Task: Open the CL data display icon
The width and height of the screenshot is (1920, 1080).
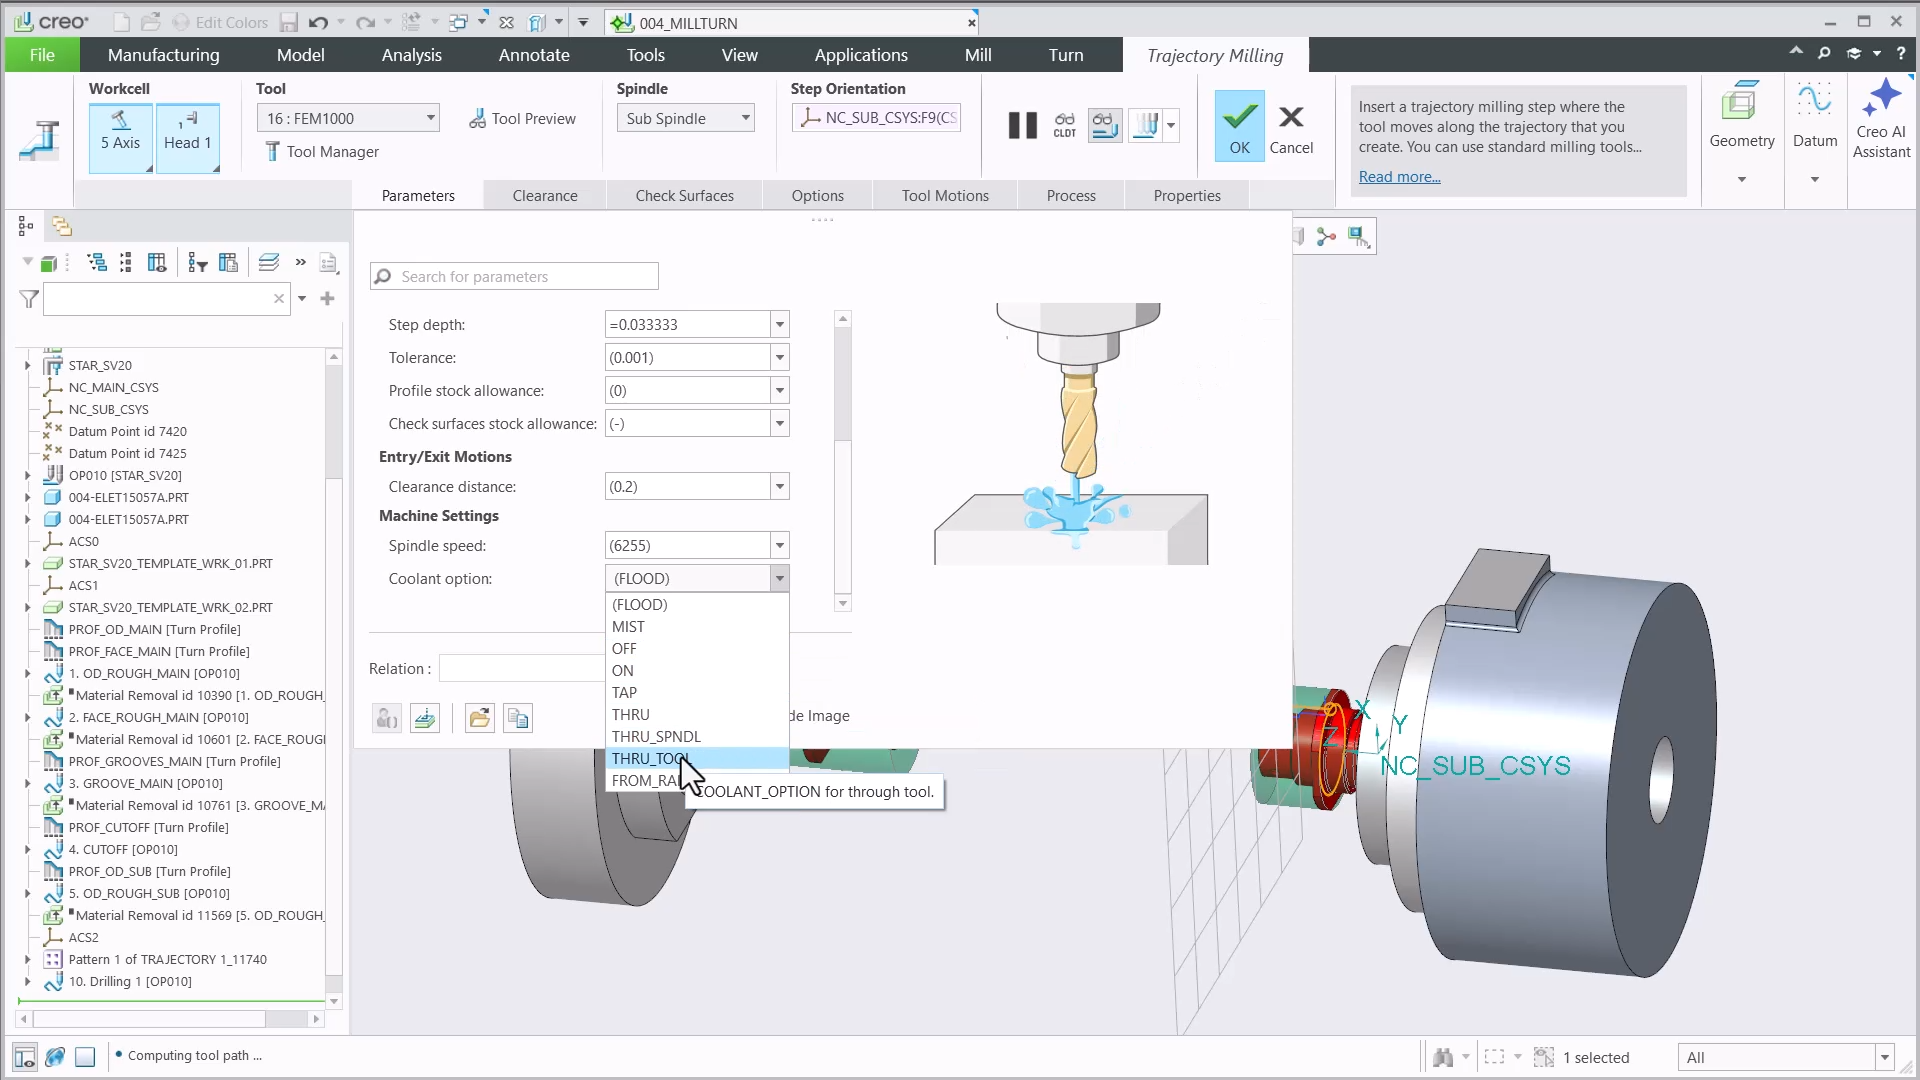Action: pos(1064,125)
